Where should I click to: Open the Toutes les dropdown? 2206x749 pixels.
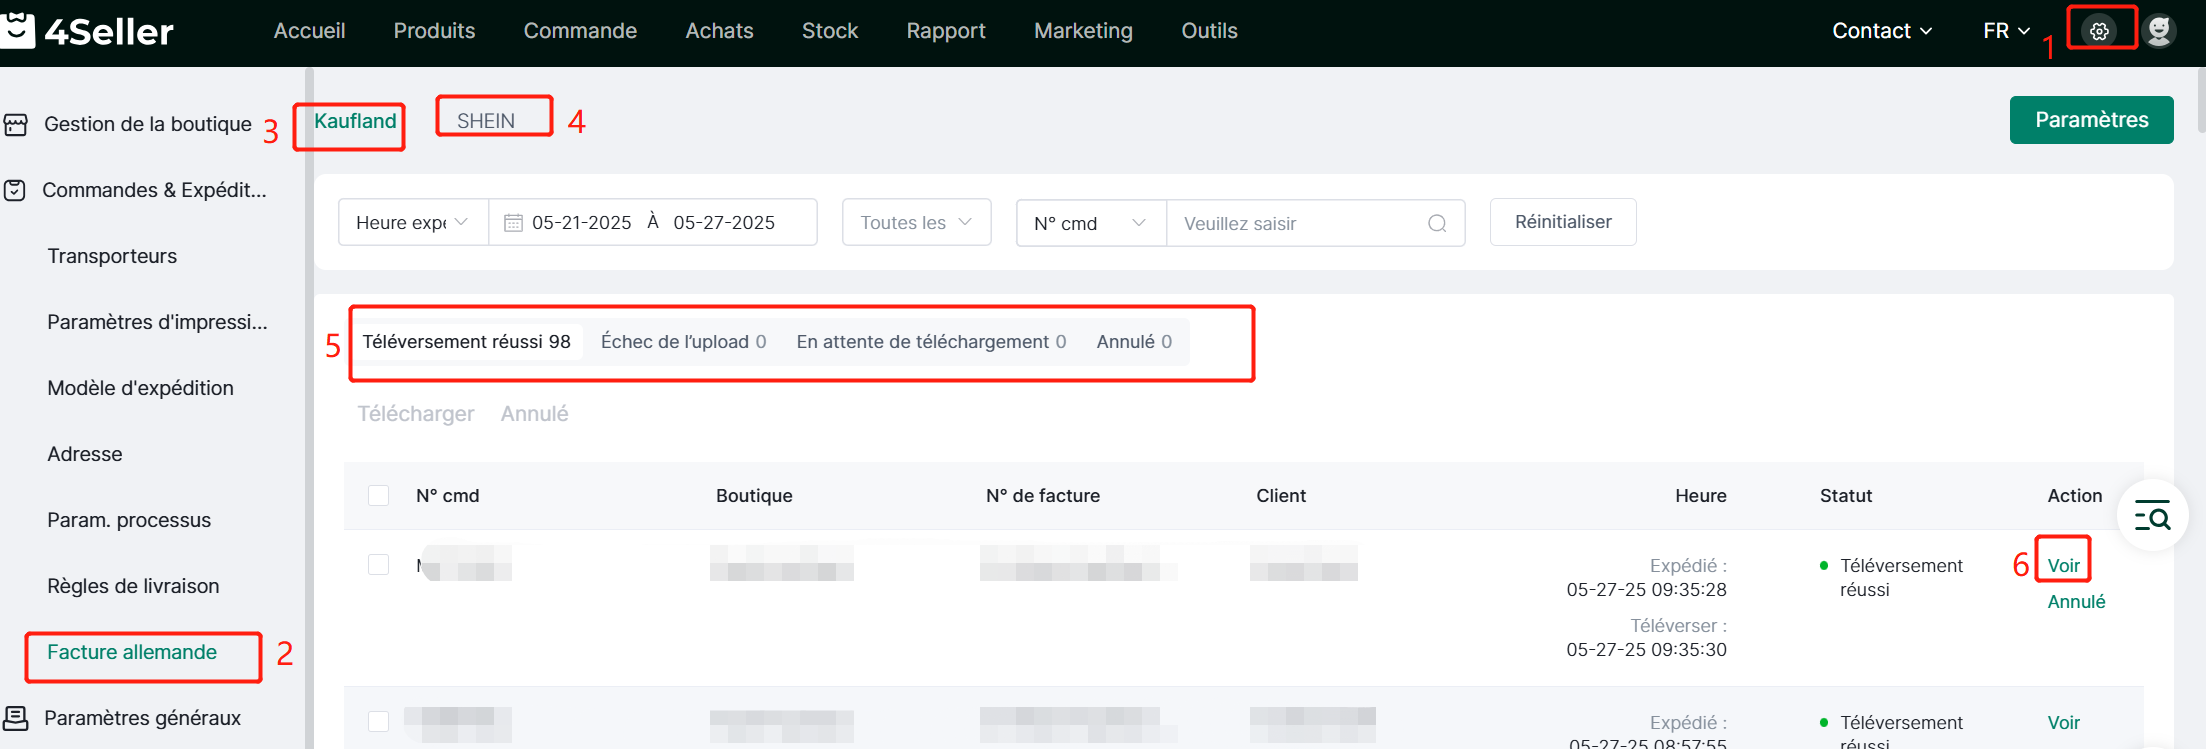coord(916,222)
